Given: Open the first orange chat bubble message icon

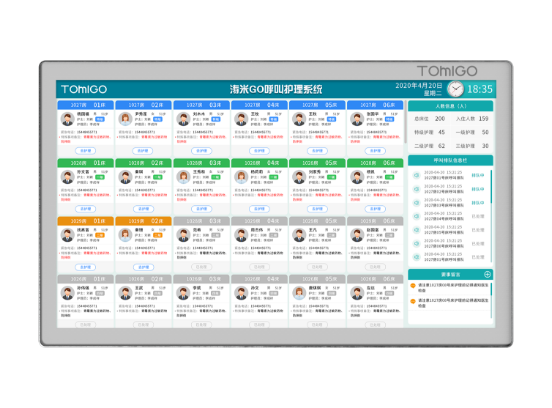Looking at the screenshot, I should (413, 286).
